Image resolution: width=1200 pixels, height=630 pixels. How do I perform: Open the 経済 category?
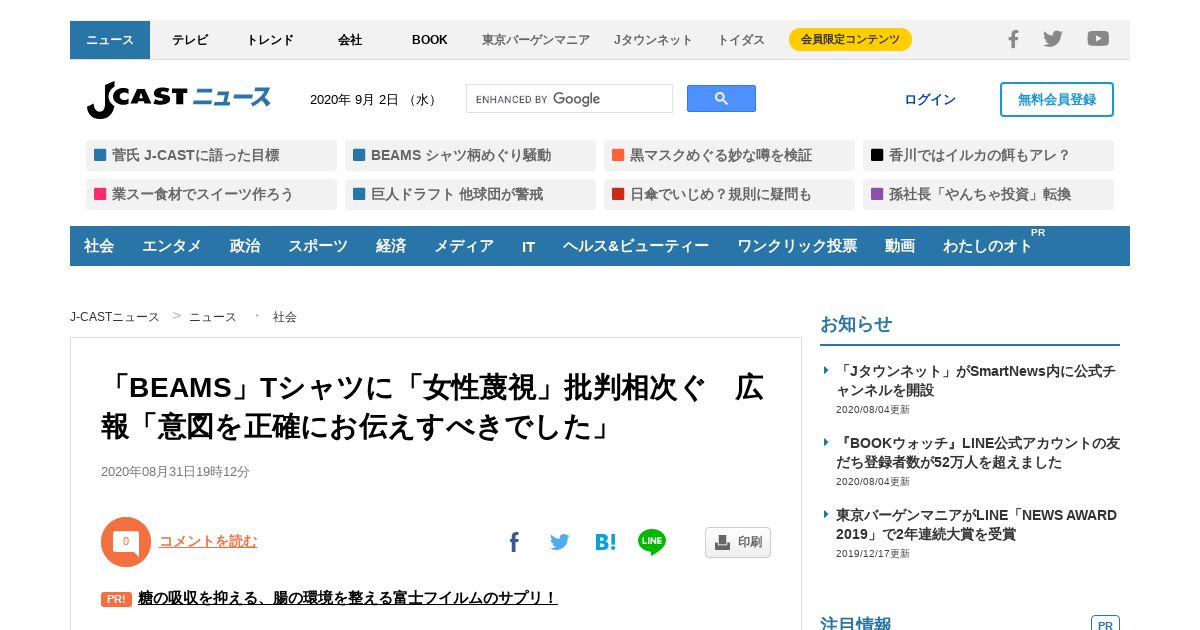391,246
